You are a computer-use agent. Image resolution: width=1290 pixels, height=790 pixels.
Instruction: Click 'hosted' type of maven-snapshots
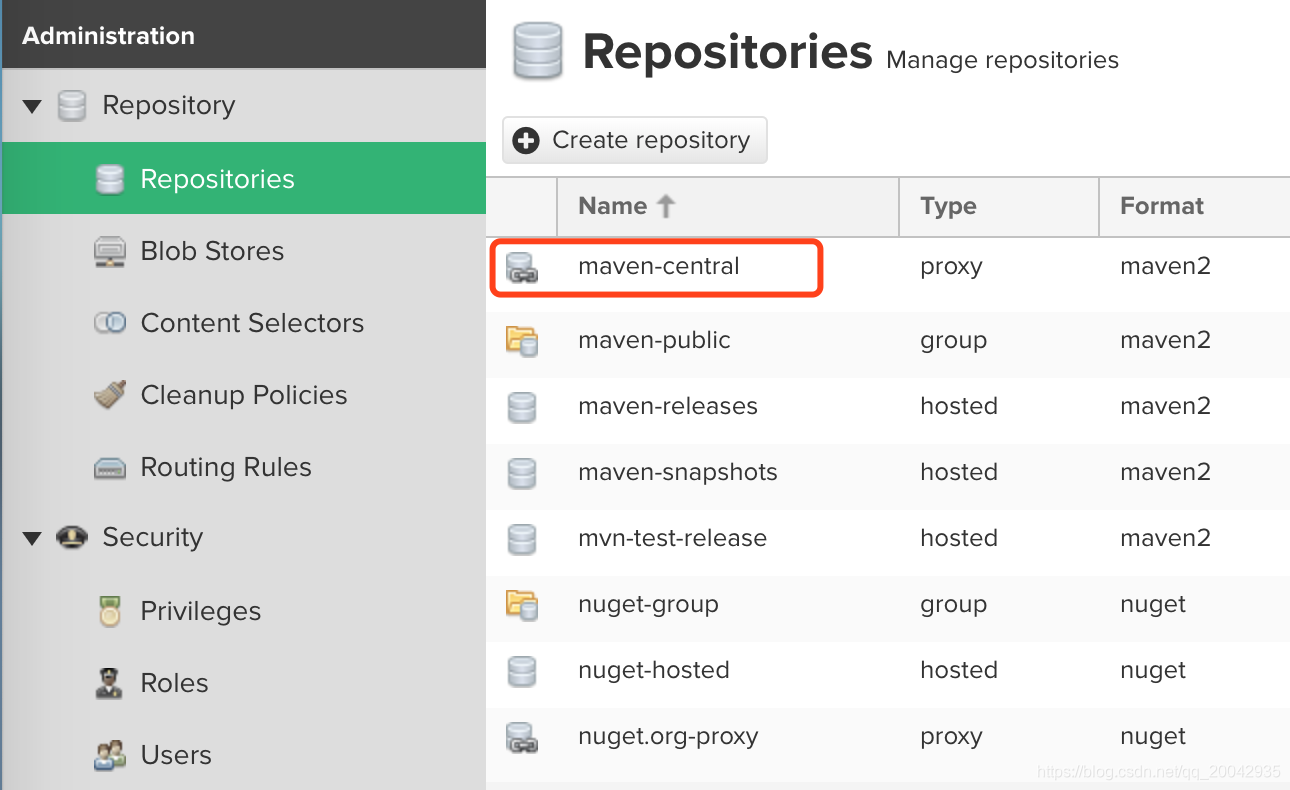[959, 472]
